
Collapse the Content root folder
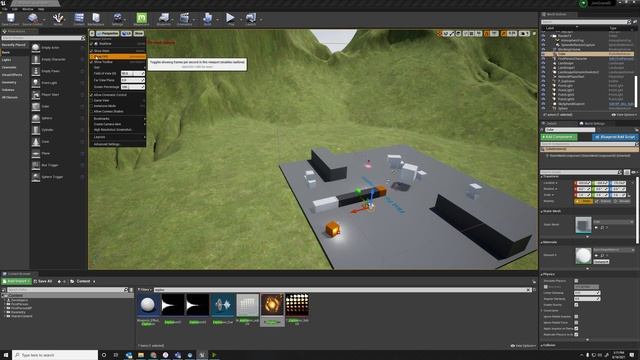[x=4, y=296]
